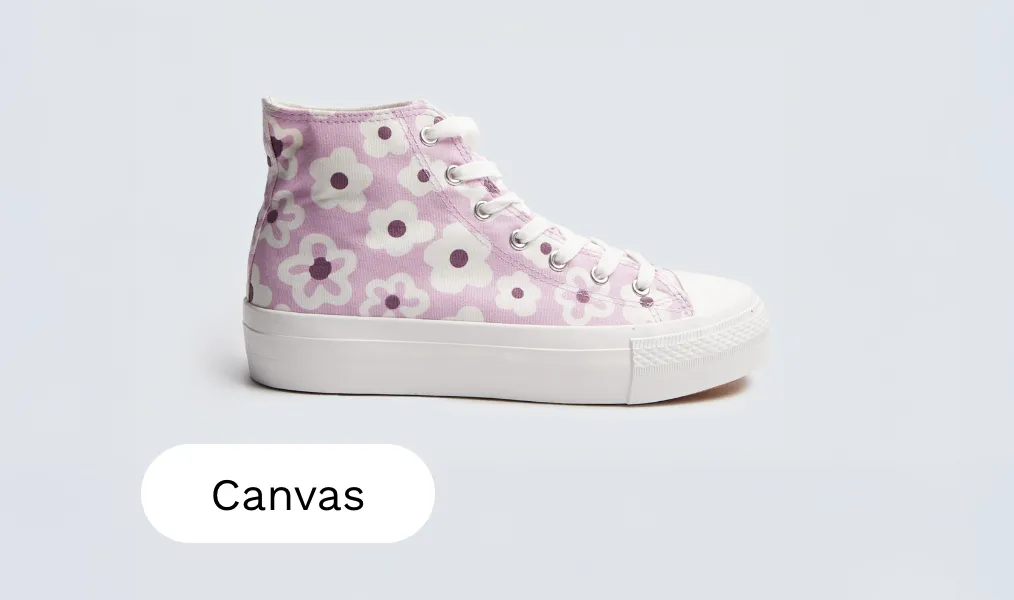Screen dimensions: 1014x600
Task: Click the Canvas pill button
Action: (x=288, y=493)
